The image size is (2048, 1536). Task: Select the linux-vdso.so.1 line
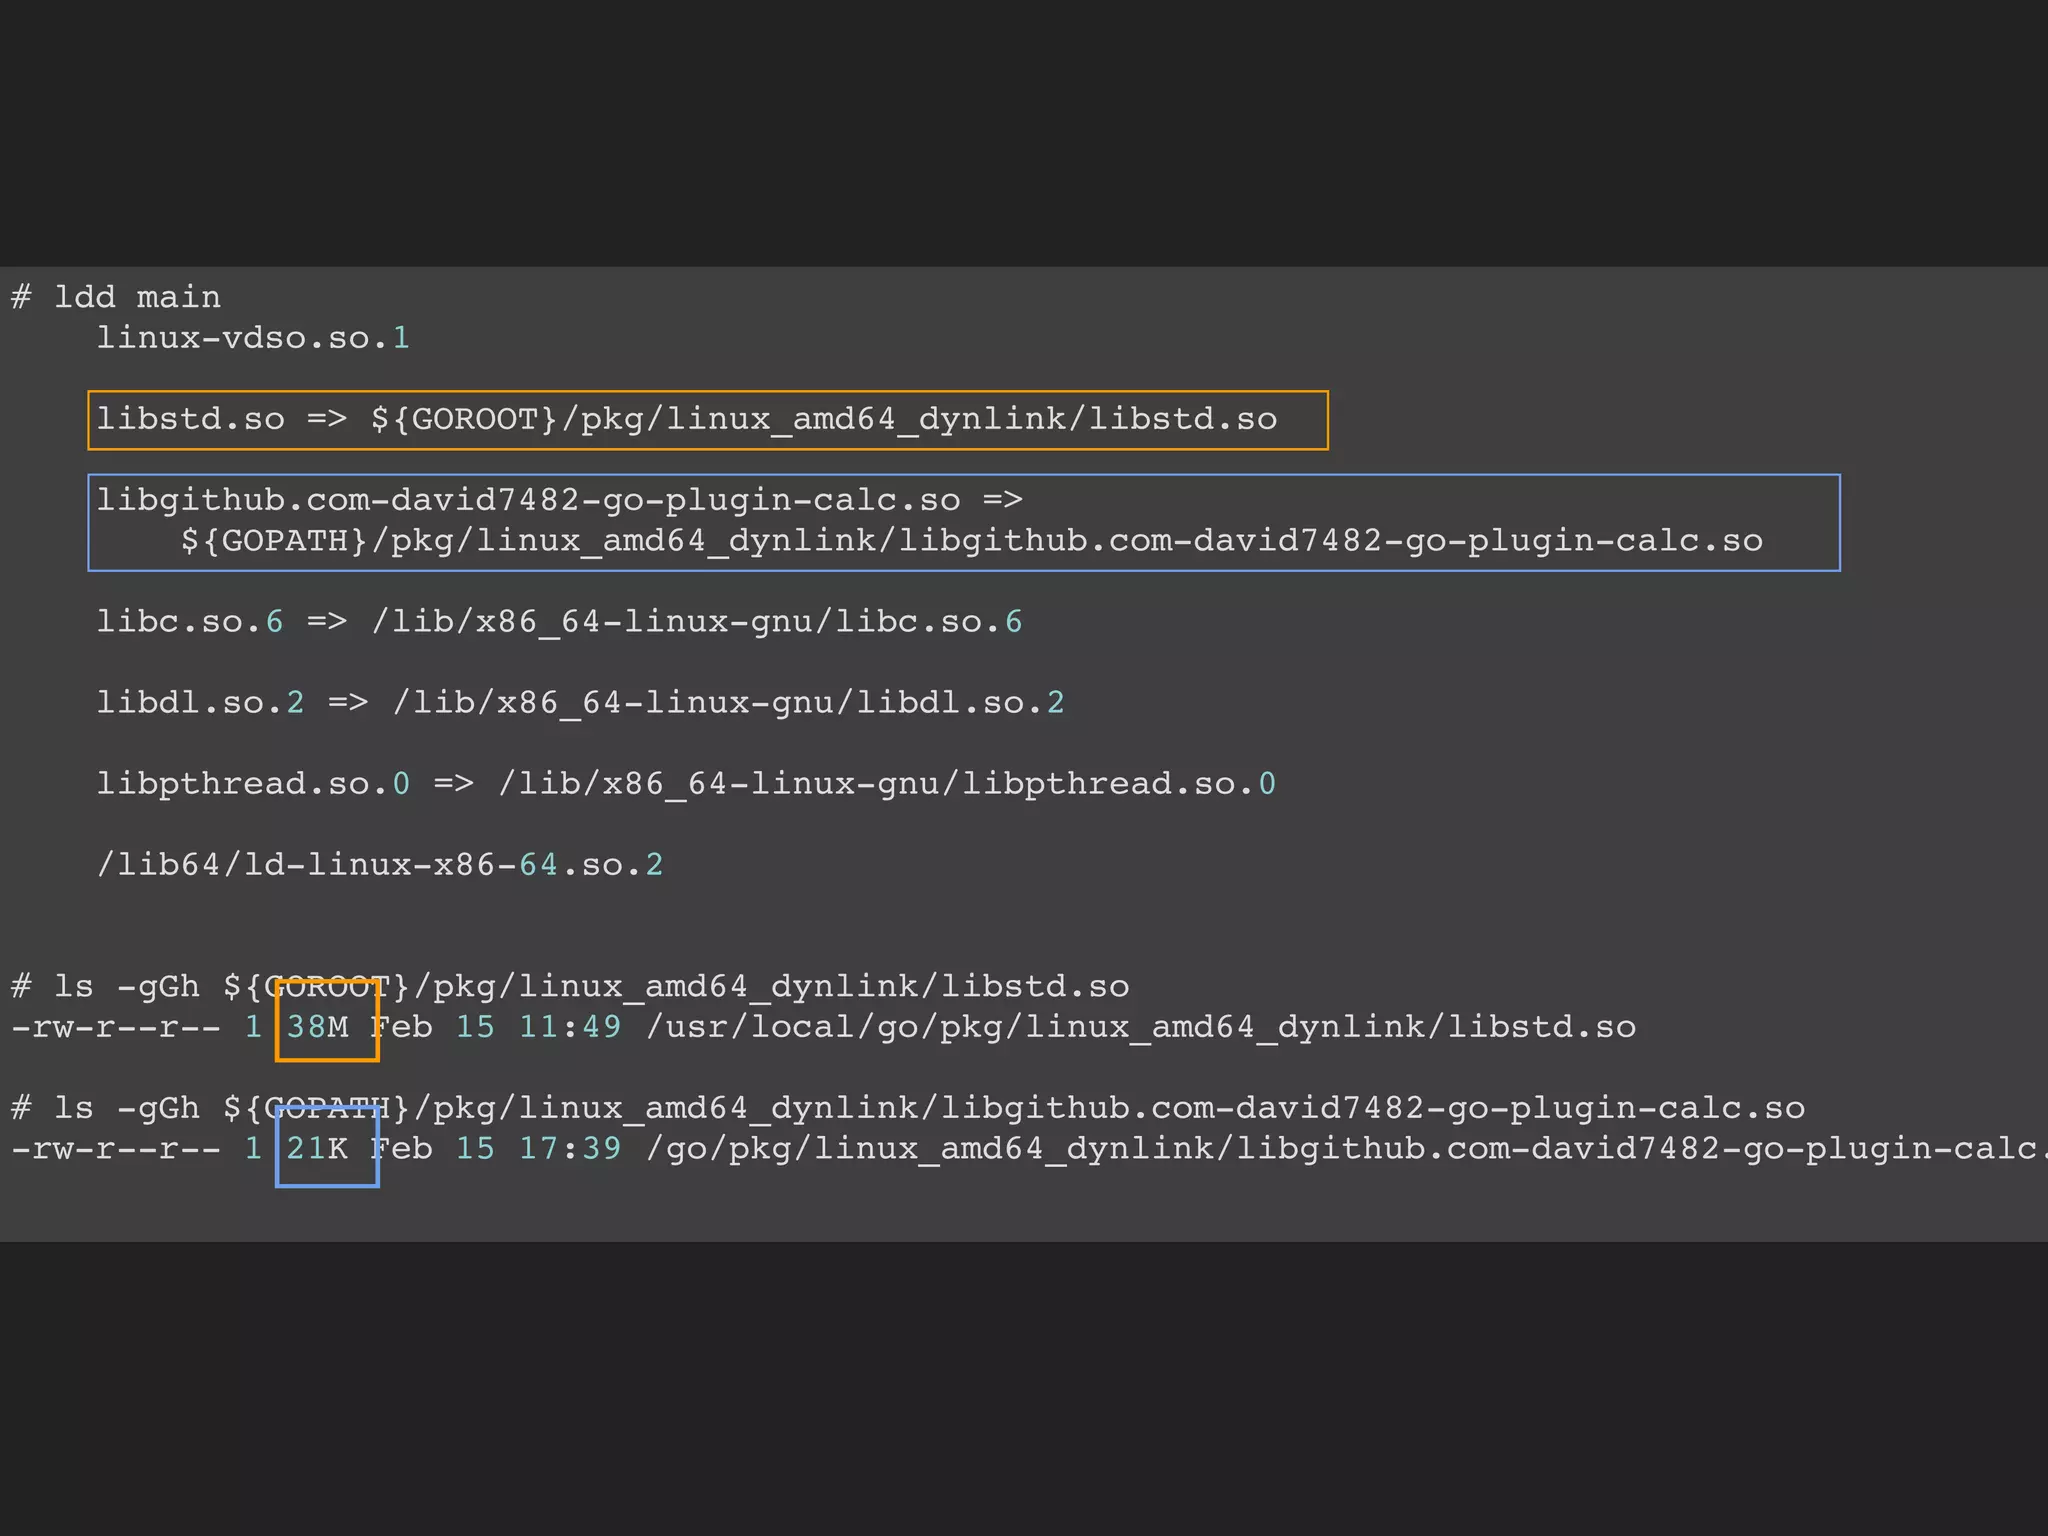pos(253,338)
